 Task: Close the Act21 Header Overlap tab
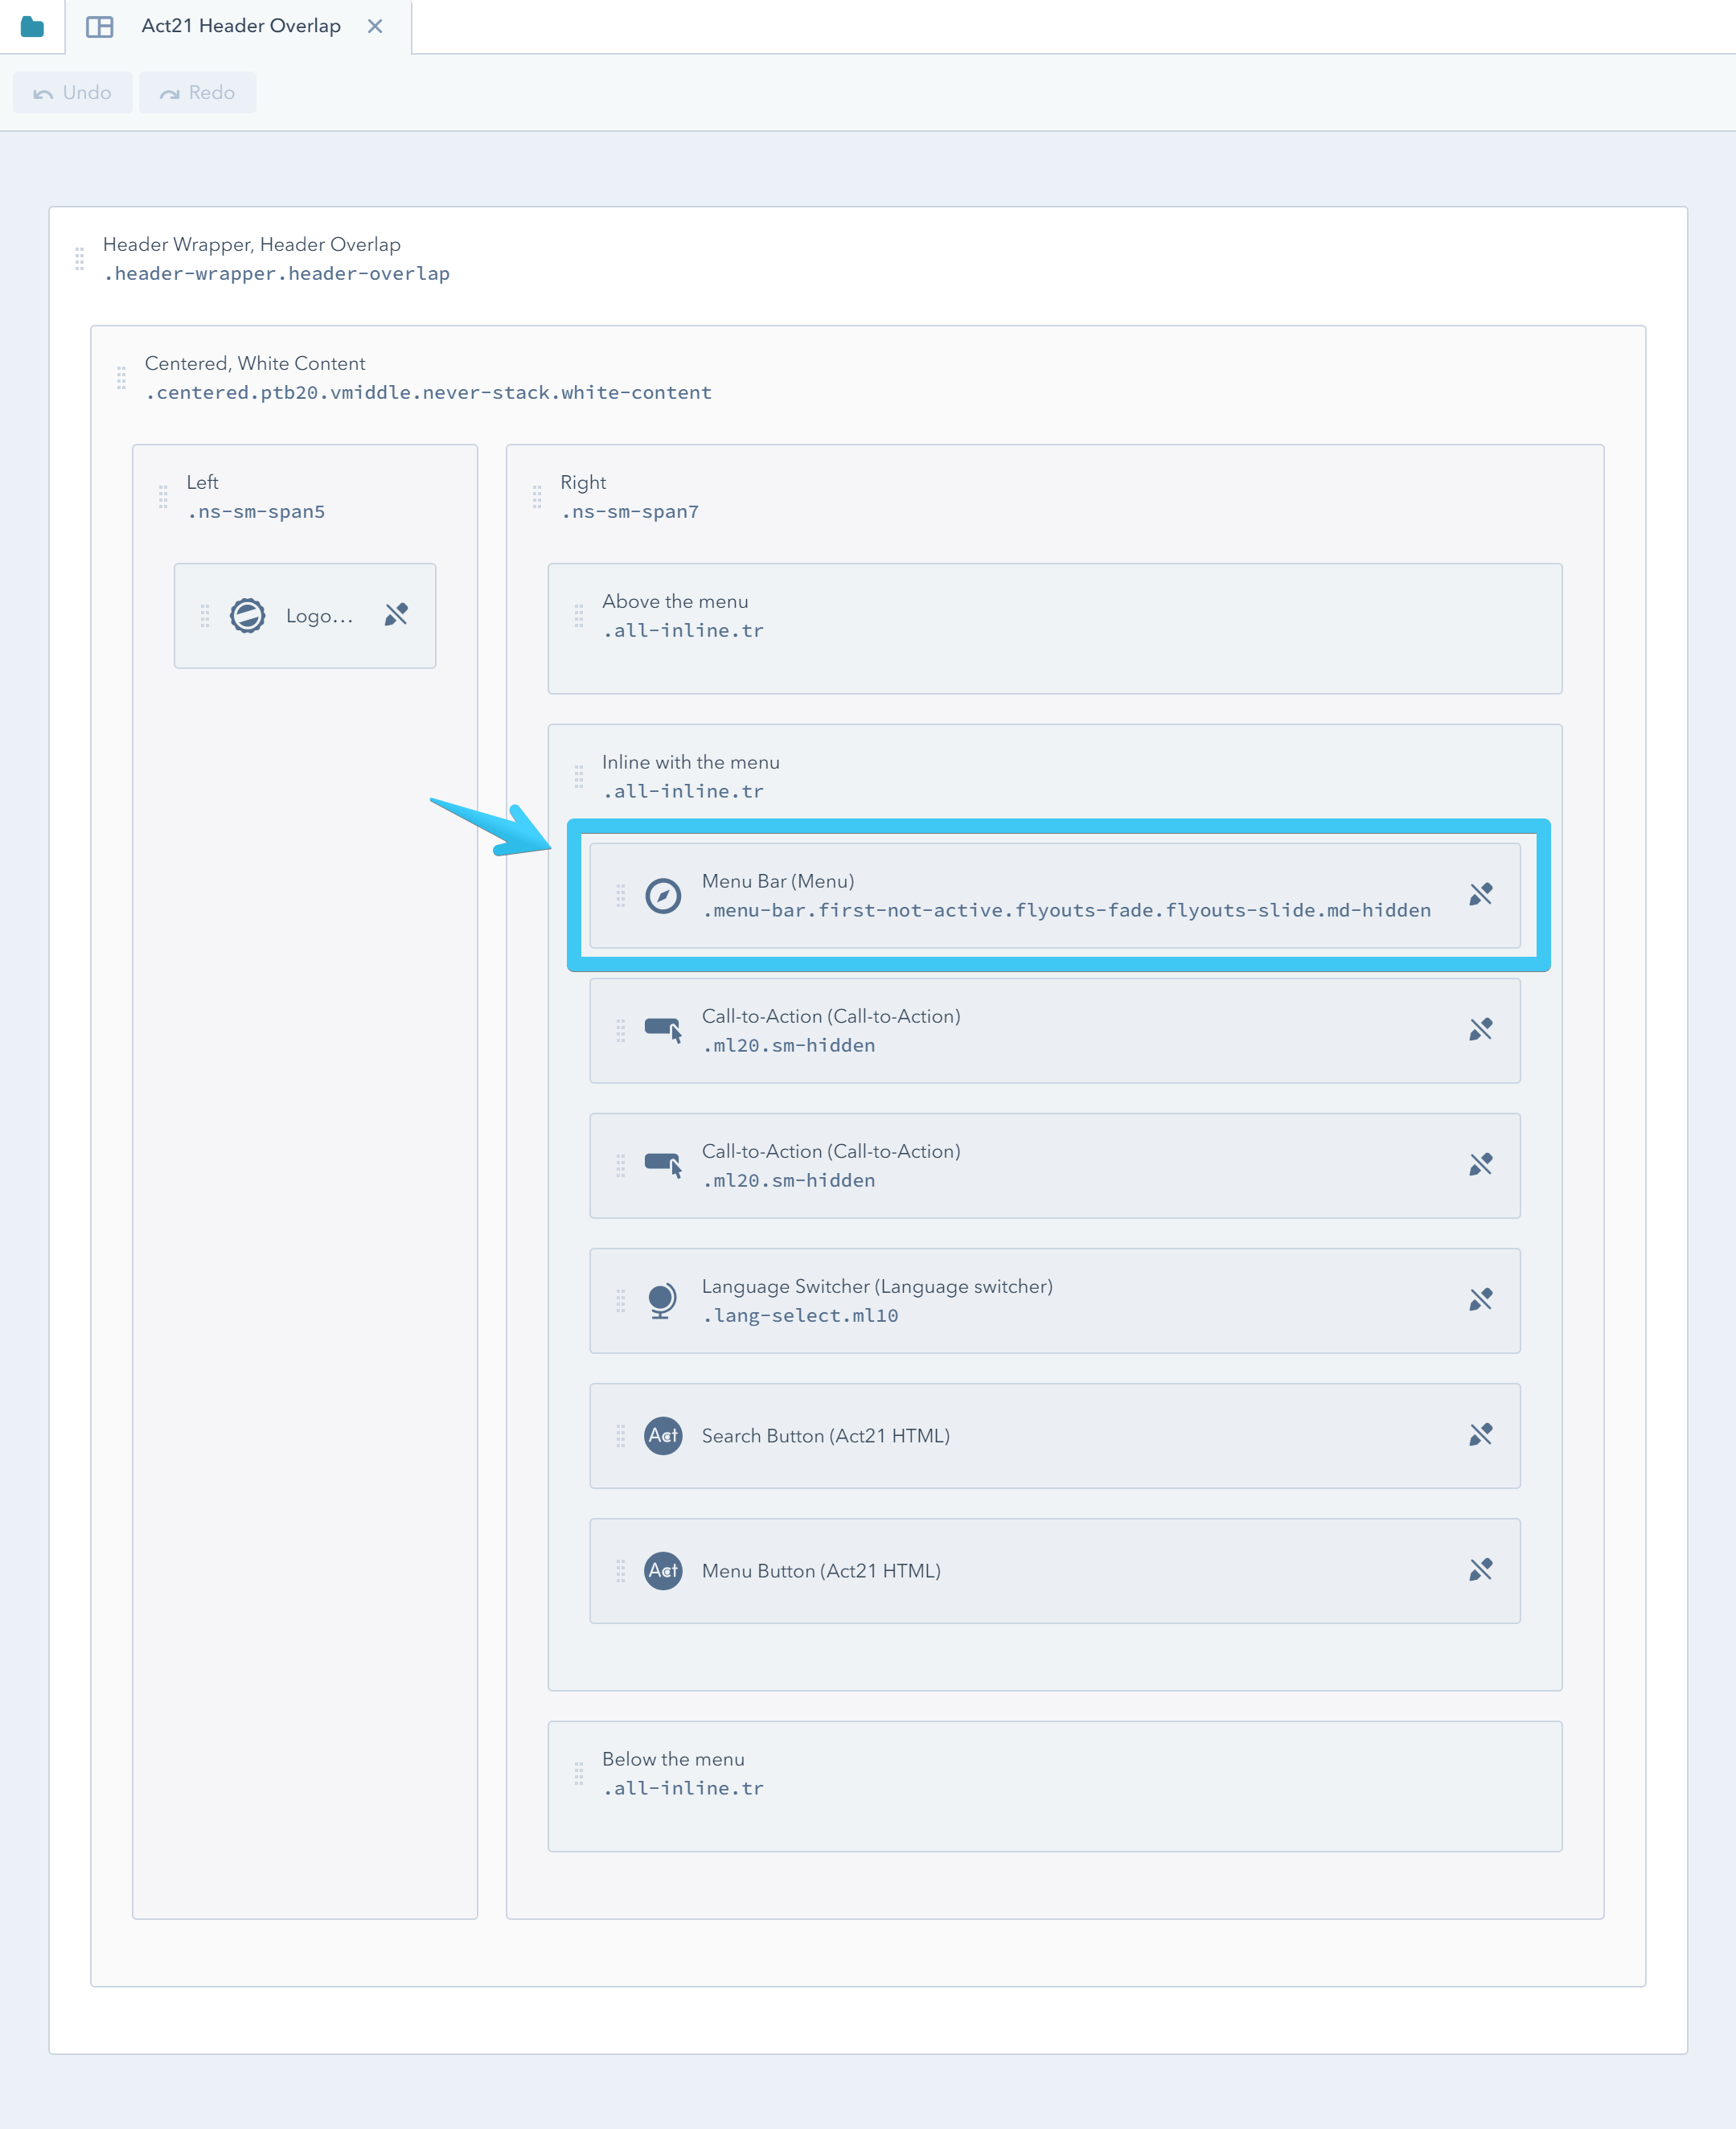[x=375, y=26]
